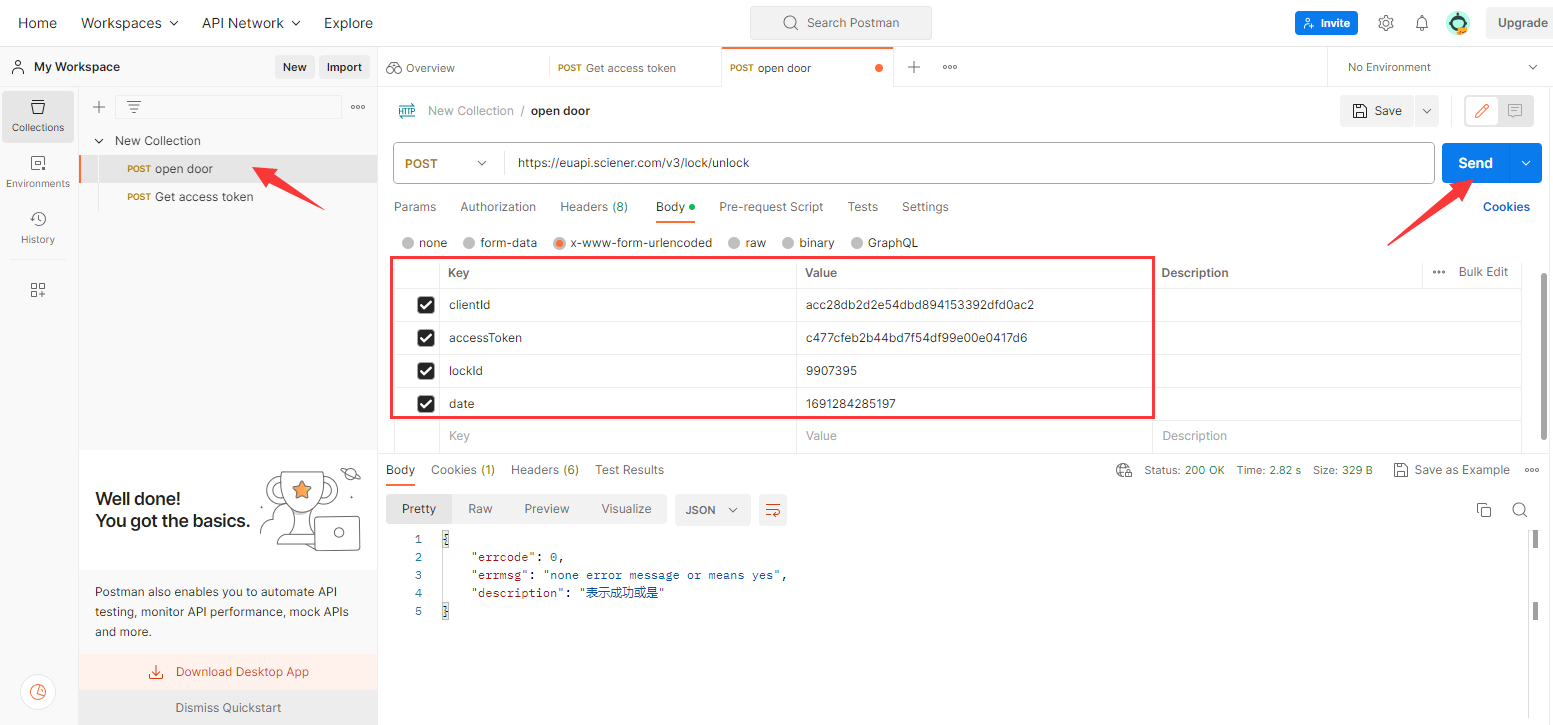Expand the JSON format dropdown
This screenshot has width=1553, height=725.
point(712,510)
